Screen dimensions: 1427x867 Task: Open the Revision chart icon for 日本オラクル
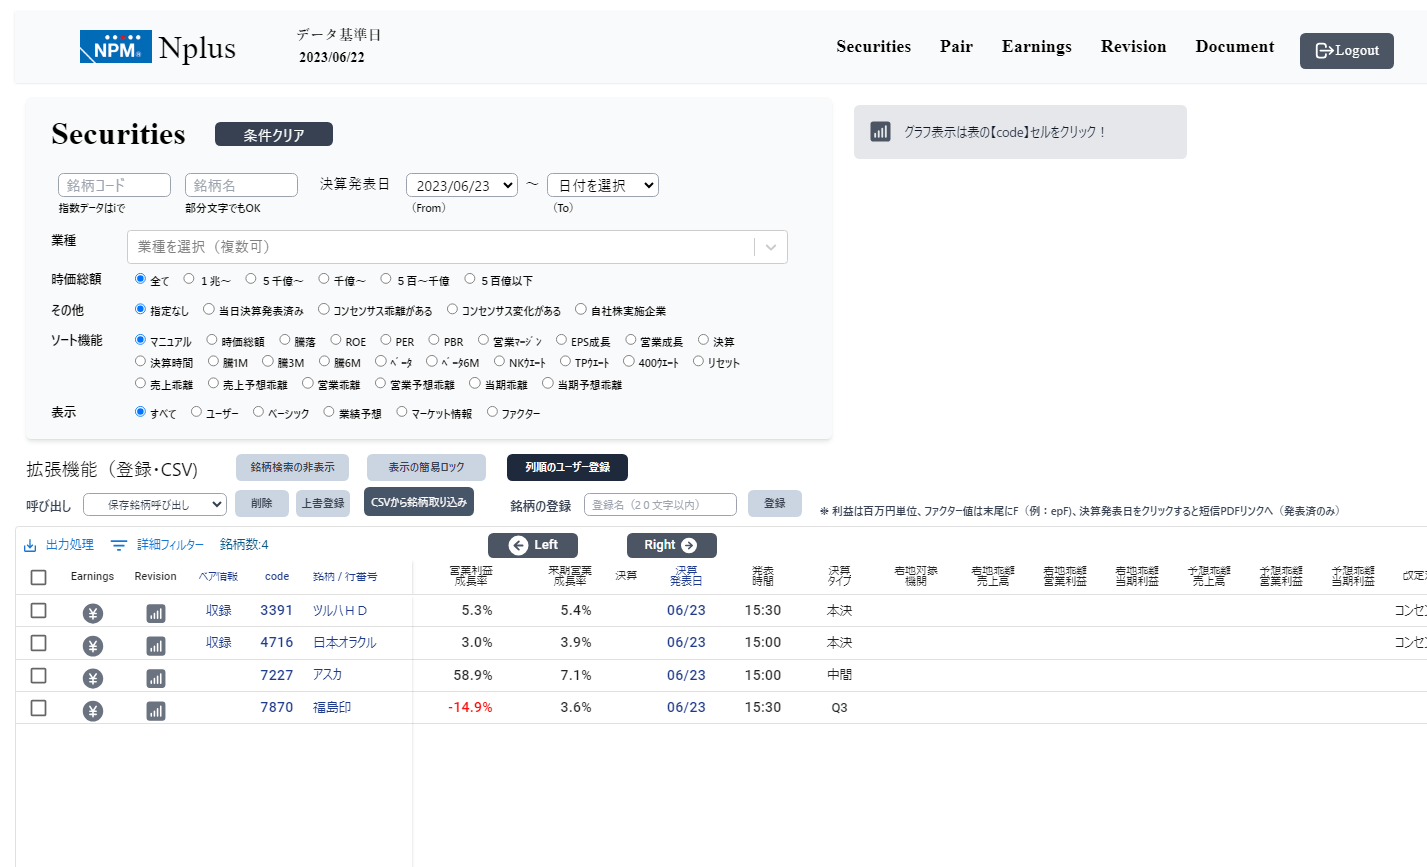156,646
